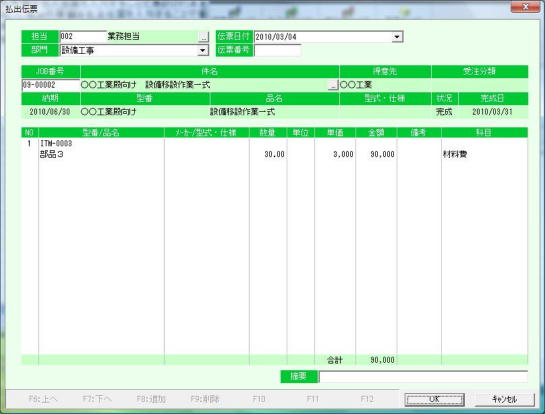Click the F8:追加 function button

pos(151,399)
